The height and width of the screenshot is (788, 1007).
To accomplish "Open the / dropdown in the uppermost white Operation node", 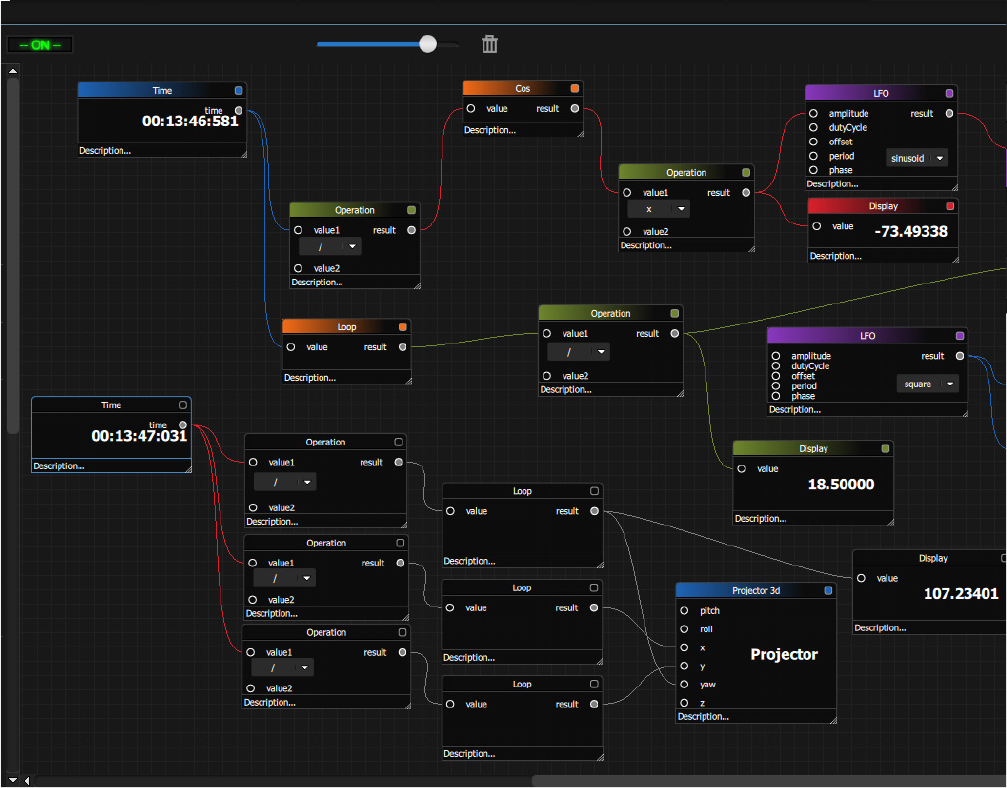I will point(285,482).
